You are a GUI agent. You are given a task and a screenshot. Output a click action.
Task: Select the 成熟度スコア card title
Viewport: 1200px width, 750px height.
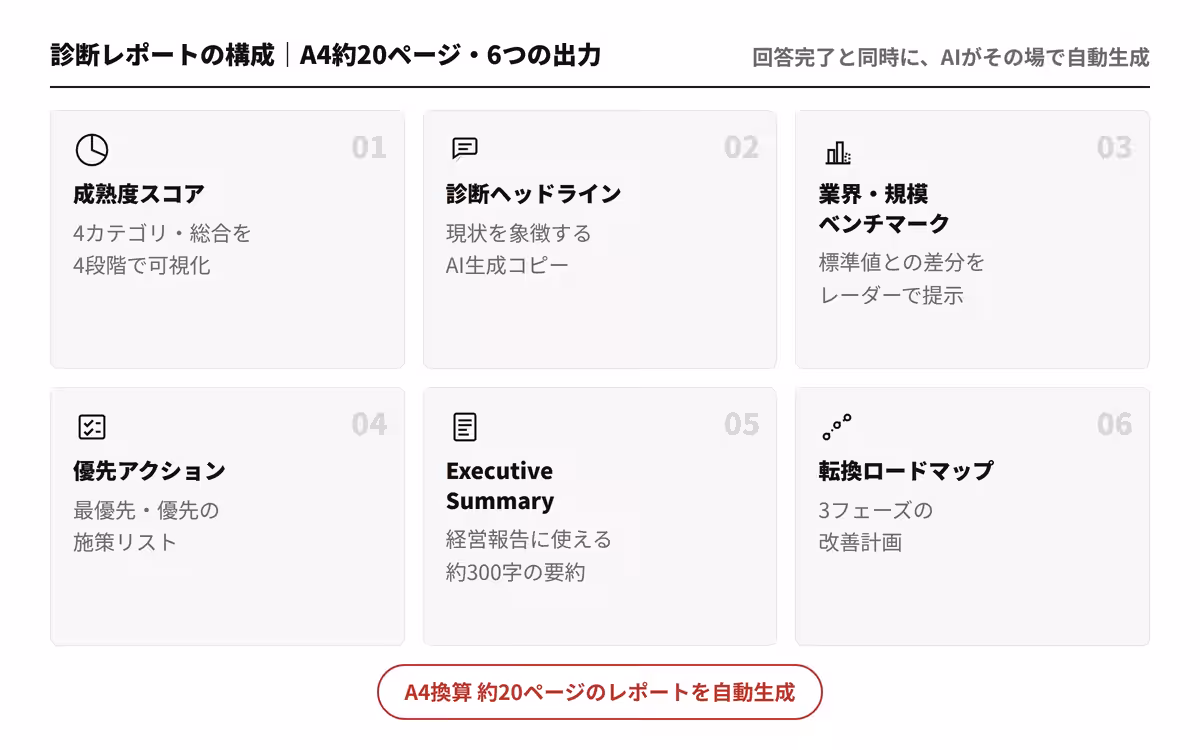[139, 194]
